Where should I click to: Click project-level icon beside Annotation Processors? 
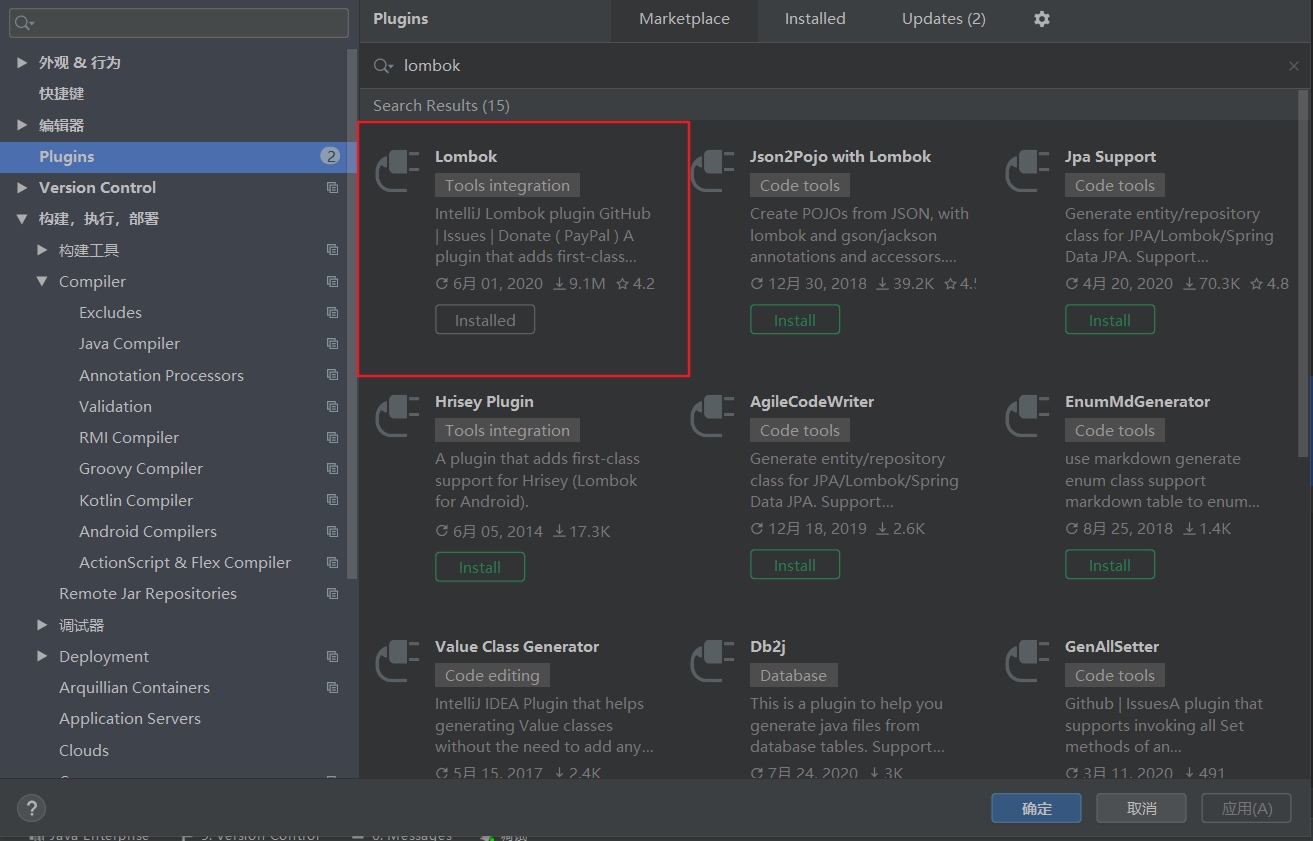(332, 376)
